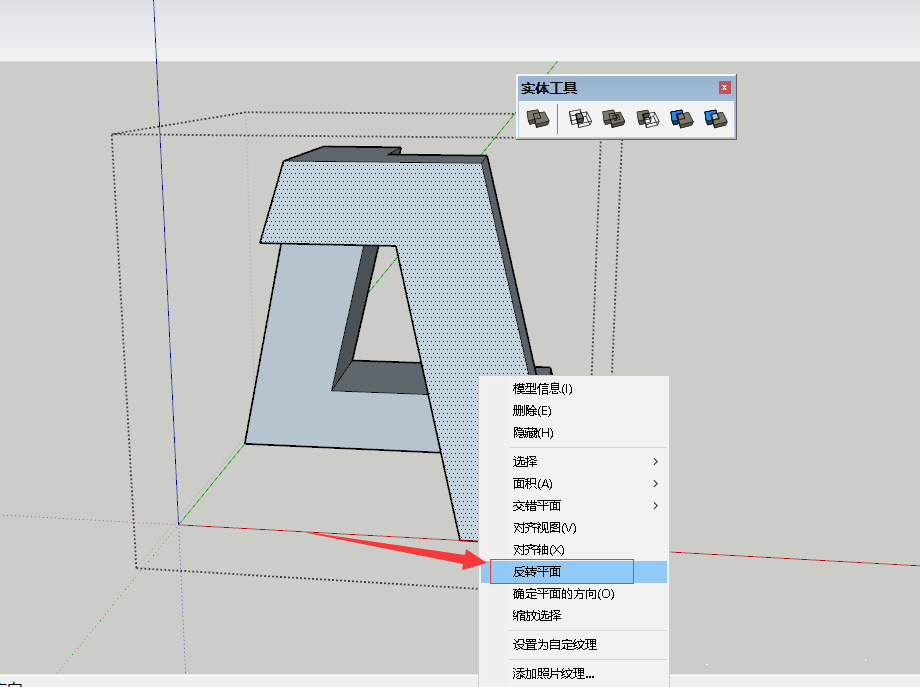Image resolution: width=920 pixels, height=687 pixels.
Task: Close the 实体工具 toolbar
Action: click(x=724, y=87)
